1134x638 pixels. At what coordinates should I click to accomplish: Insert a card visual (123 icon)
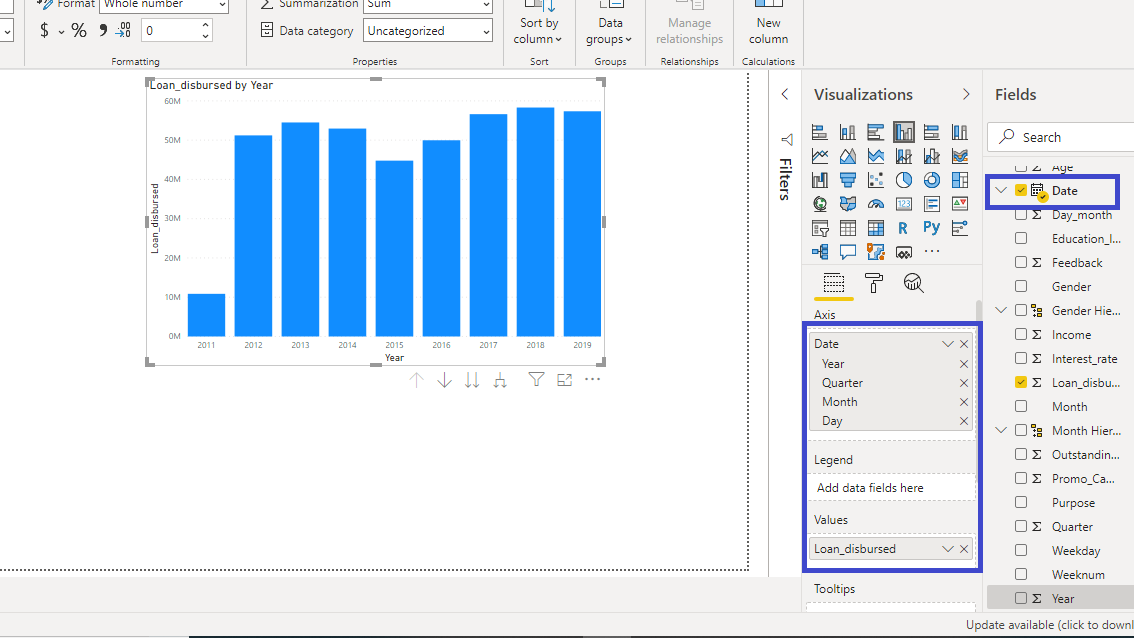tap(904, 204)
